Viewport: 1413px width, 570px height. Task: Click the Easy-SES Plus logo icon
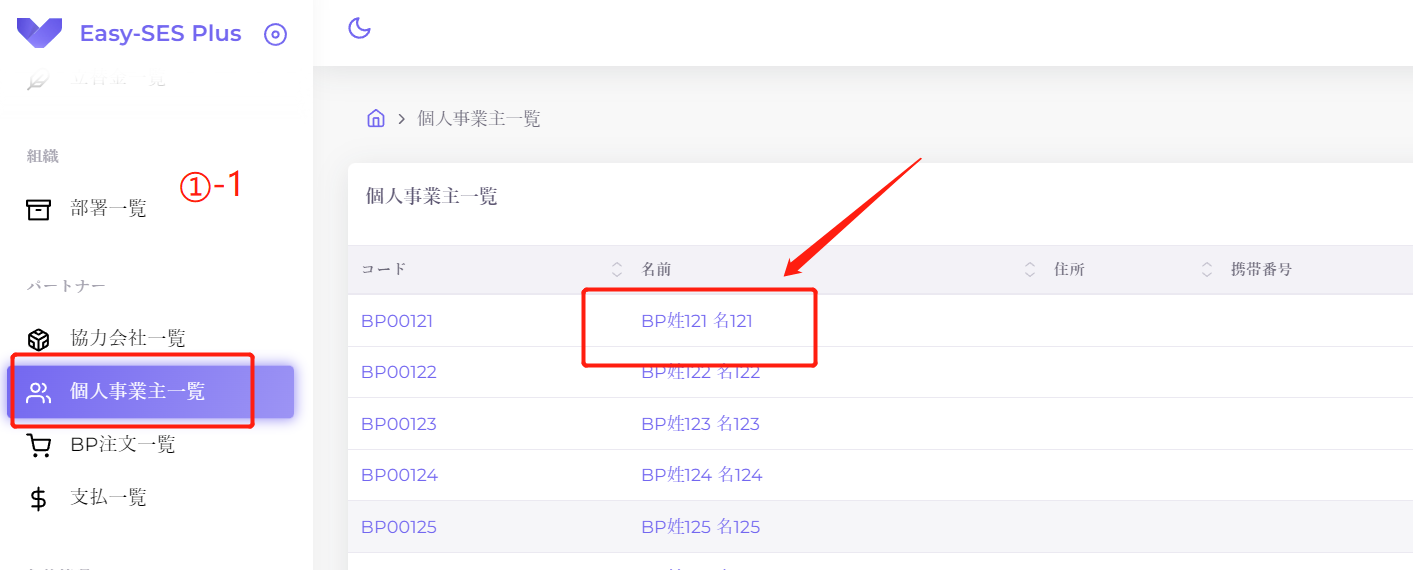(x=39, y=33)
